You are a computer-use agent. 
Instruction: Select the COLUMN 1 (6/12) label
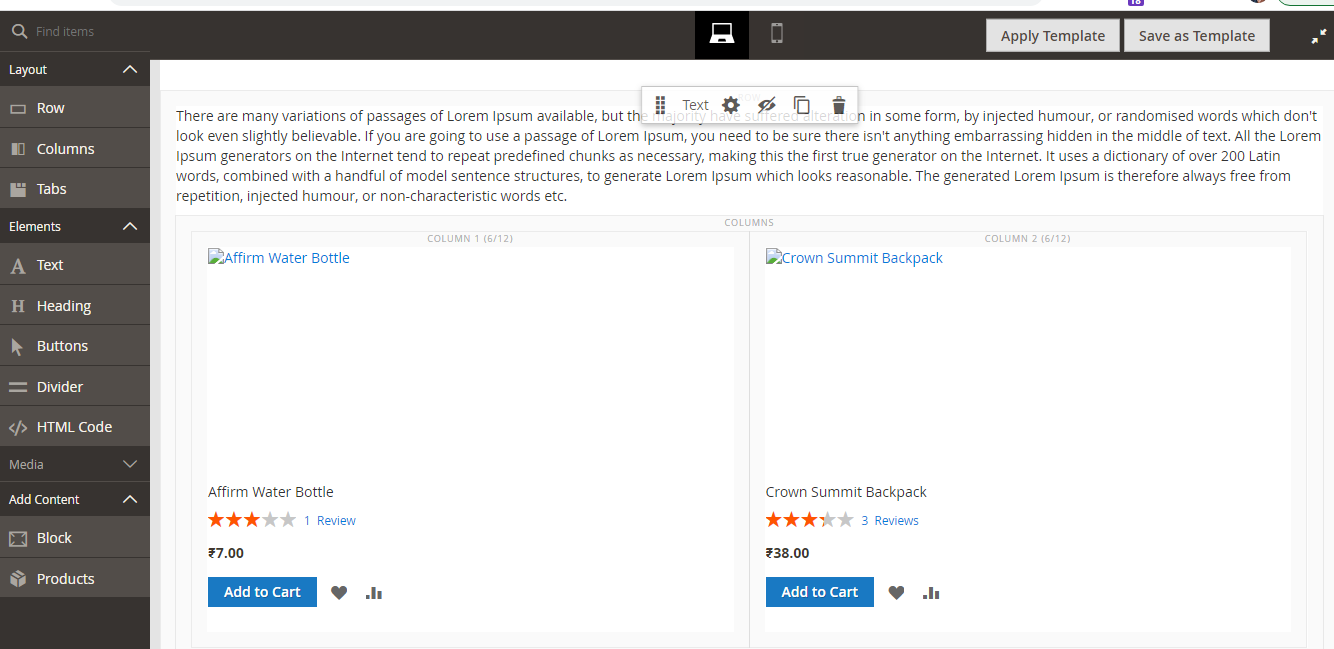pos(470,239)
